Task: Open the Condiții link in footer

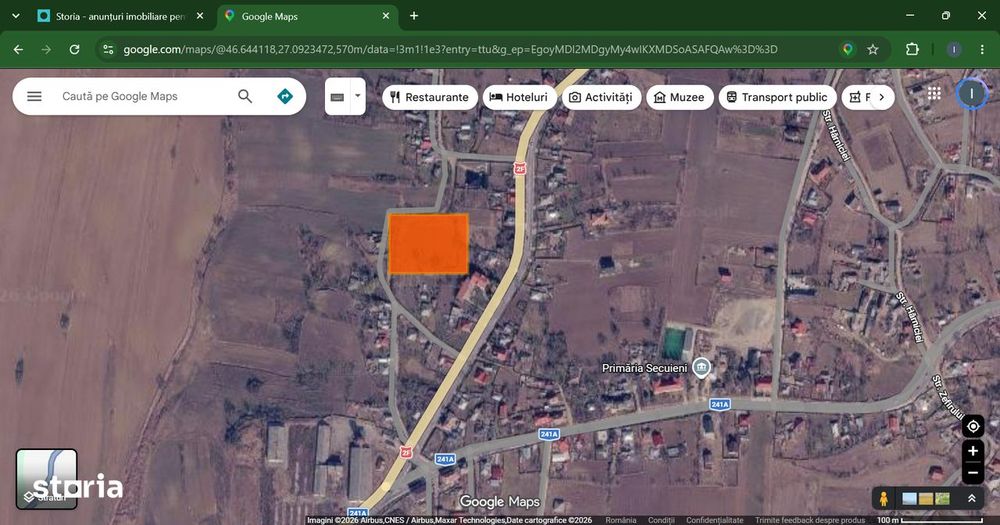Action: pyautogui.click(x=661, y=520)
